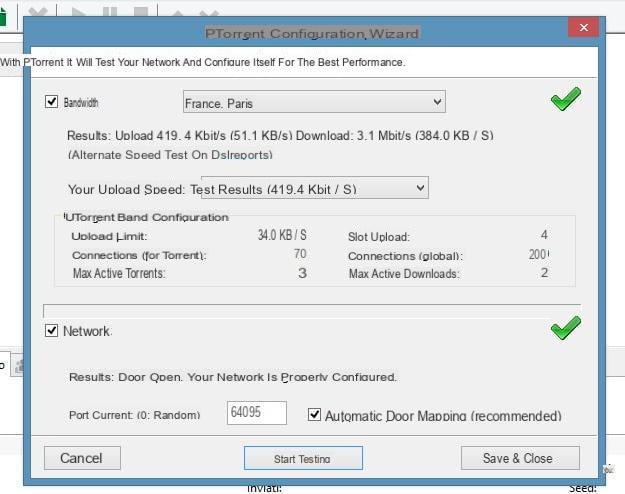Click the Slot Upload value 4
This screenshot has height=494, width=625.
point(544,234)
